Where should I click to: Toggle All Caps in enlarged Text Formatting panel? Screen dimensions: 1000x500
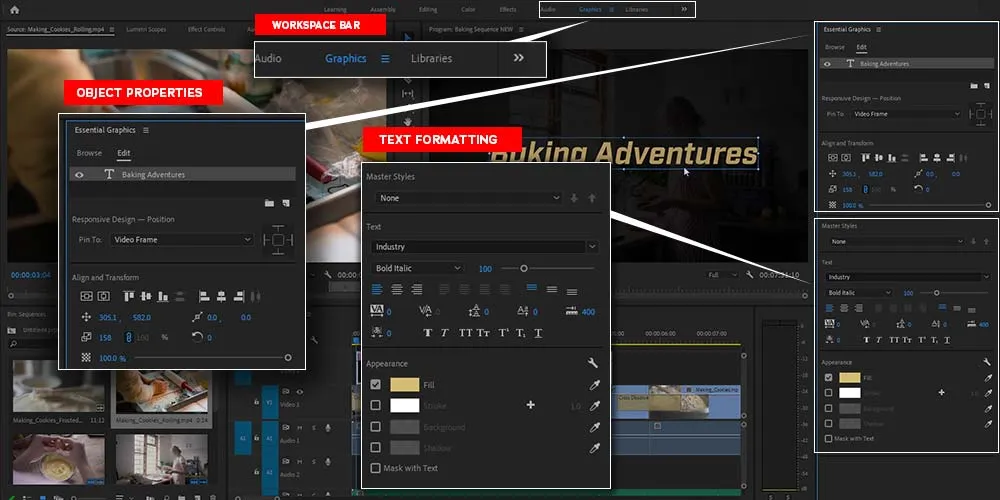[466, 333]
